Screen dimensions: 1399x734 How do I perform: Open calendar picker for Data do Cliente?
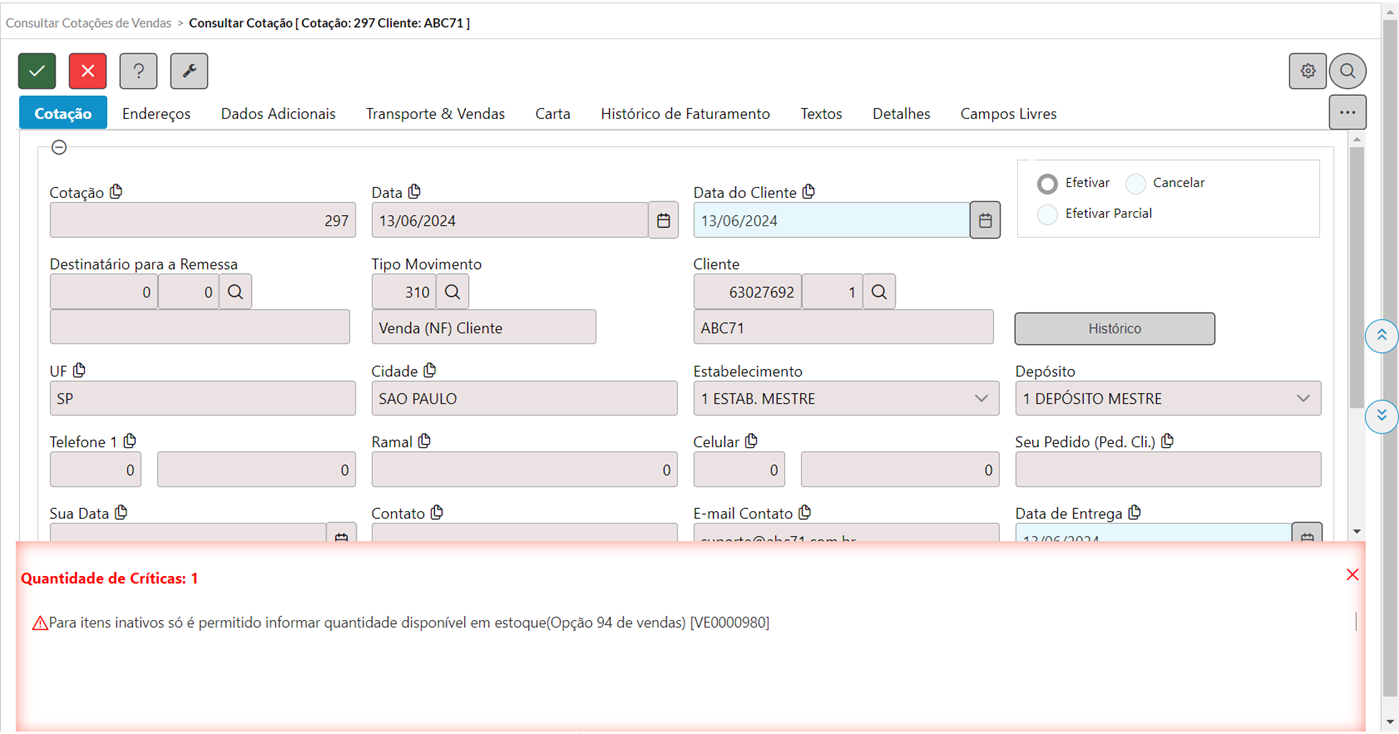(x=985, y=220)
